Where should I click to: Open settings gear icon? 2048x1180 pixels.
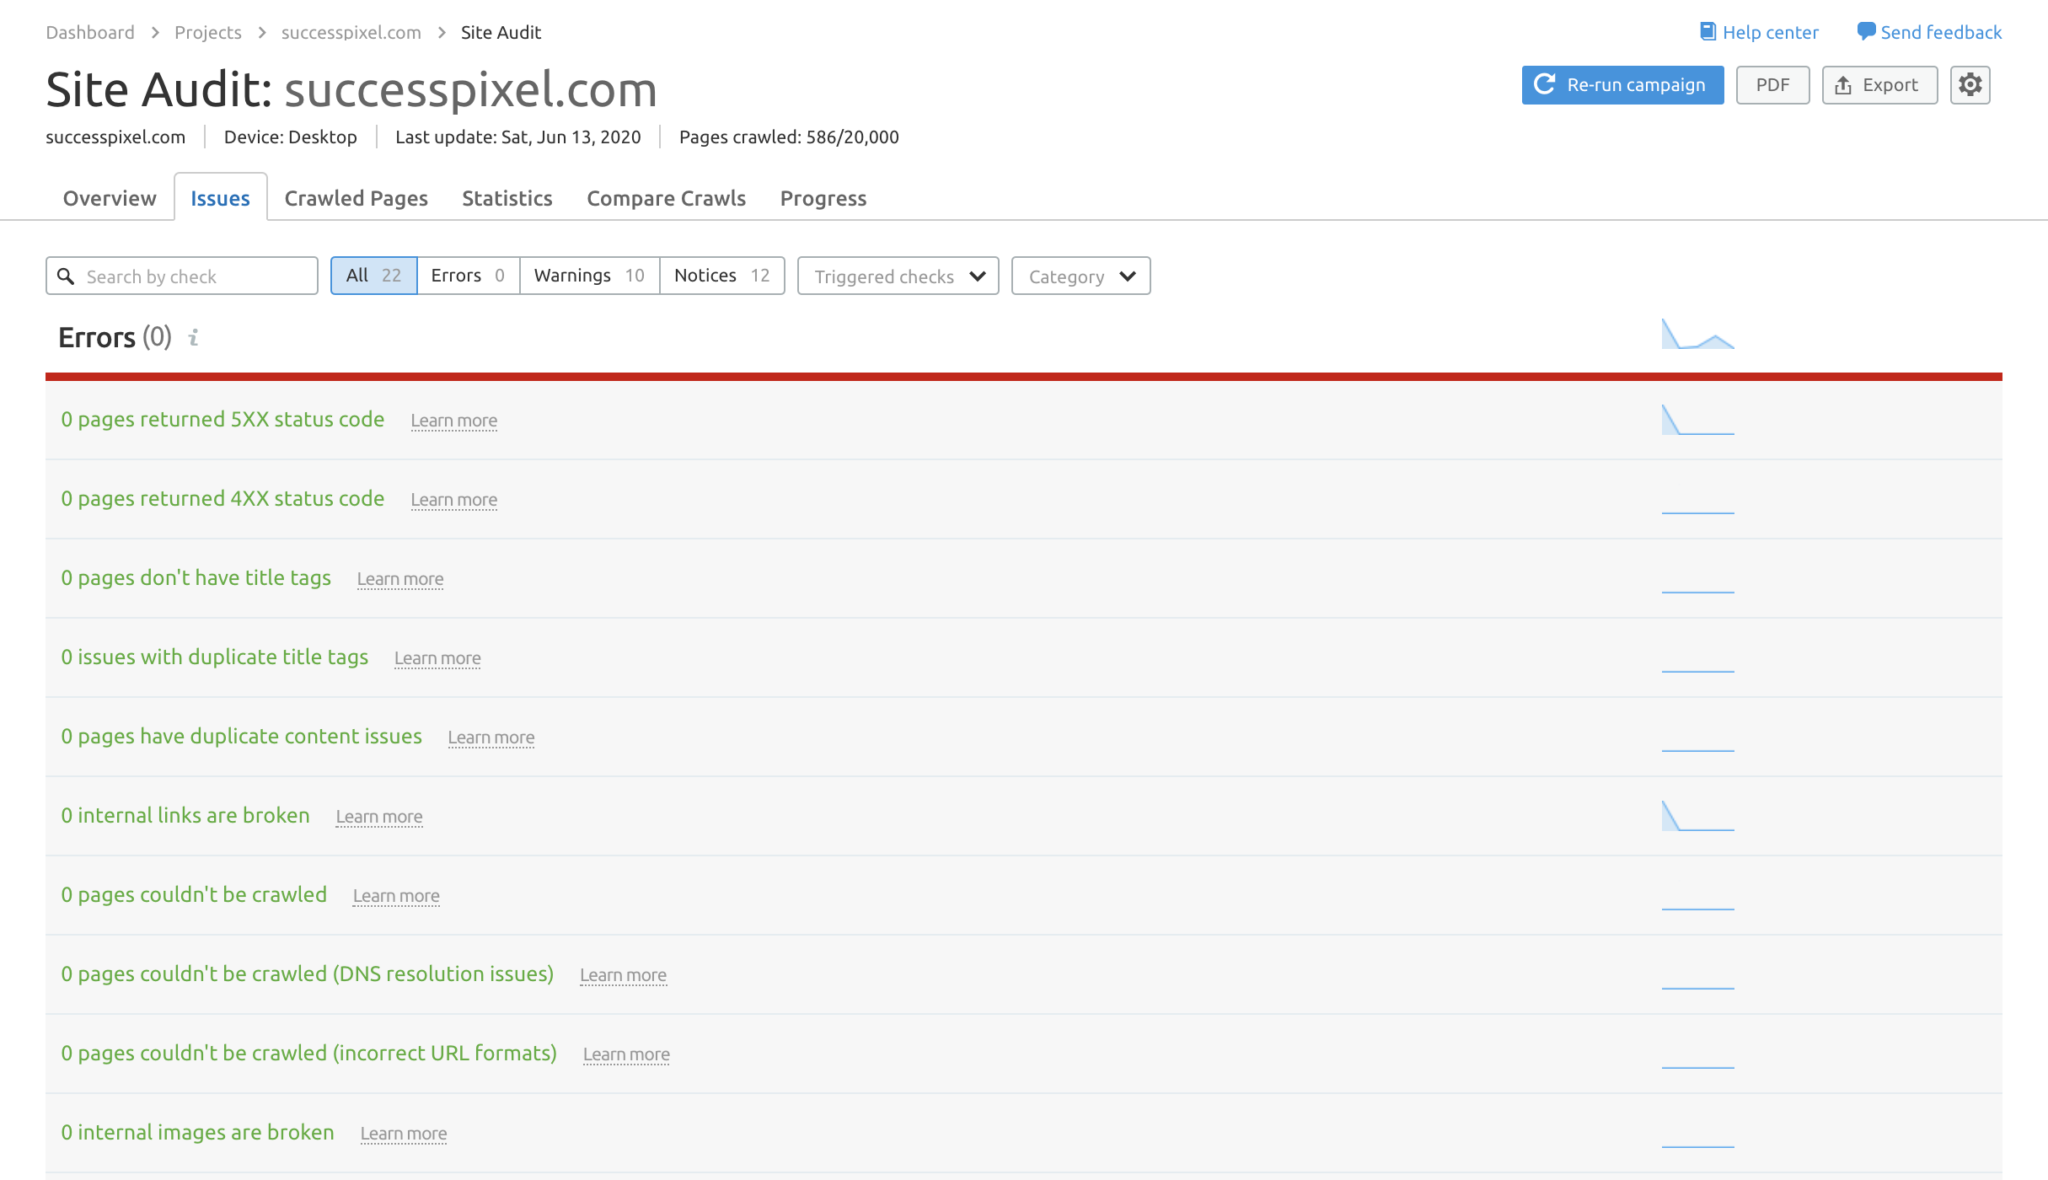pyautogui.click(x=1970, y=85)
